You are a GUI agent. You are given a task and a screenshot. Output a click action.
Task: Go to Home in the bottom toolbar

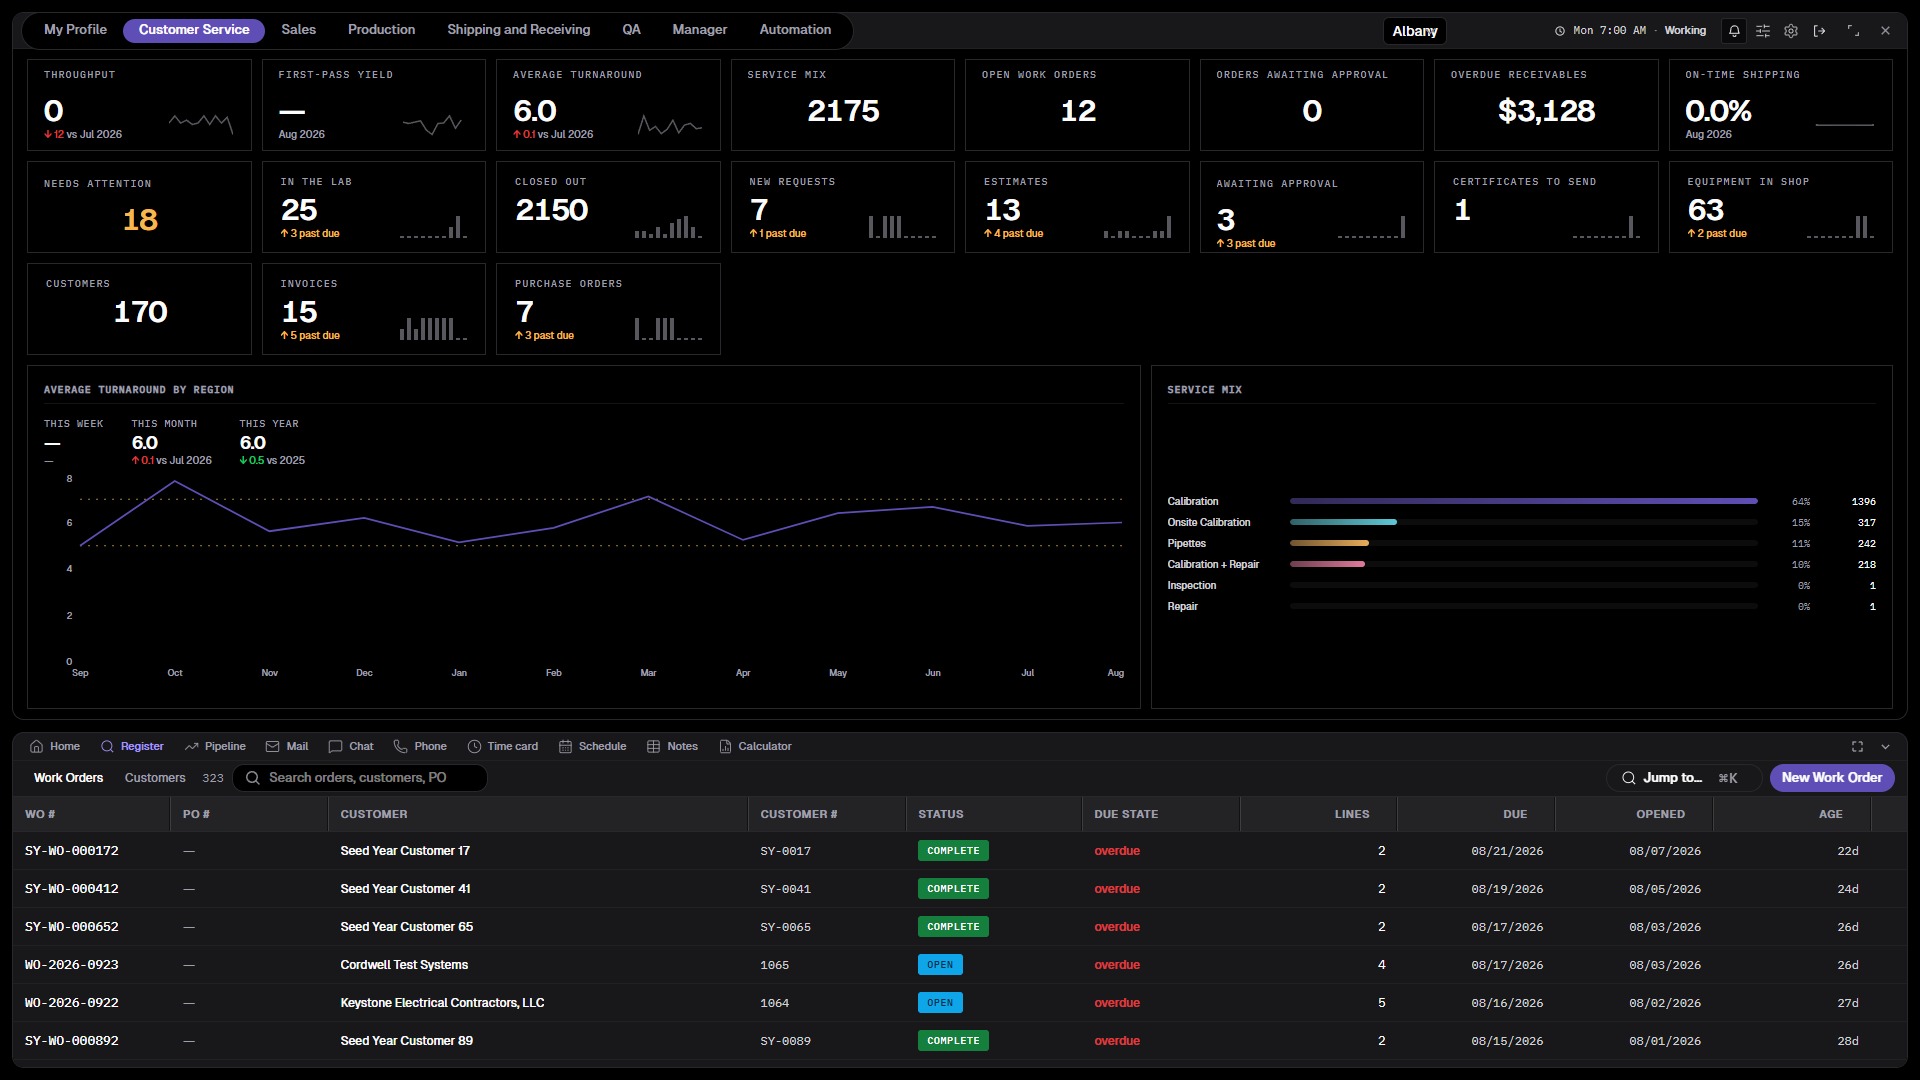pyautogui.click(x=55, y=747)
